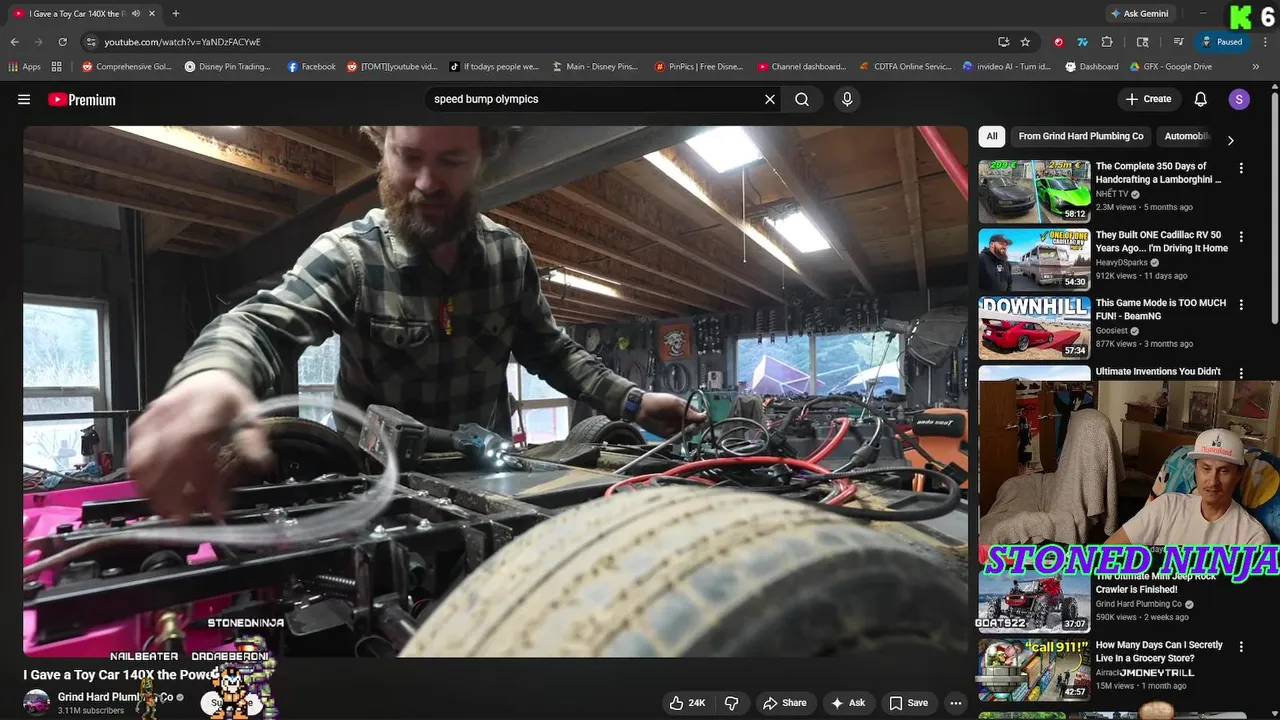Open DOWNHILL BeamNG video thumbnail
Screen dimensions: 1280x720
click(x=1034, y=327)
